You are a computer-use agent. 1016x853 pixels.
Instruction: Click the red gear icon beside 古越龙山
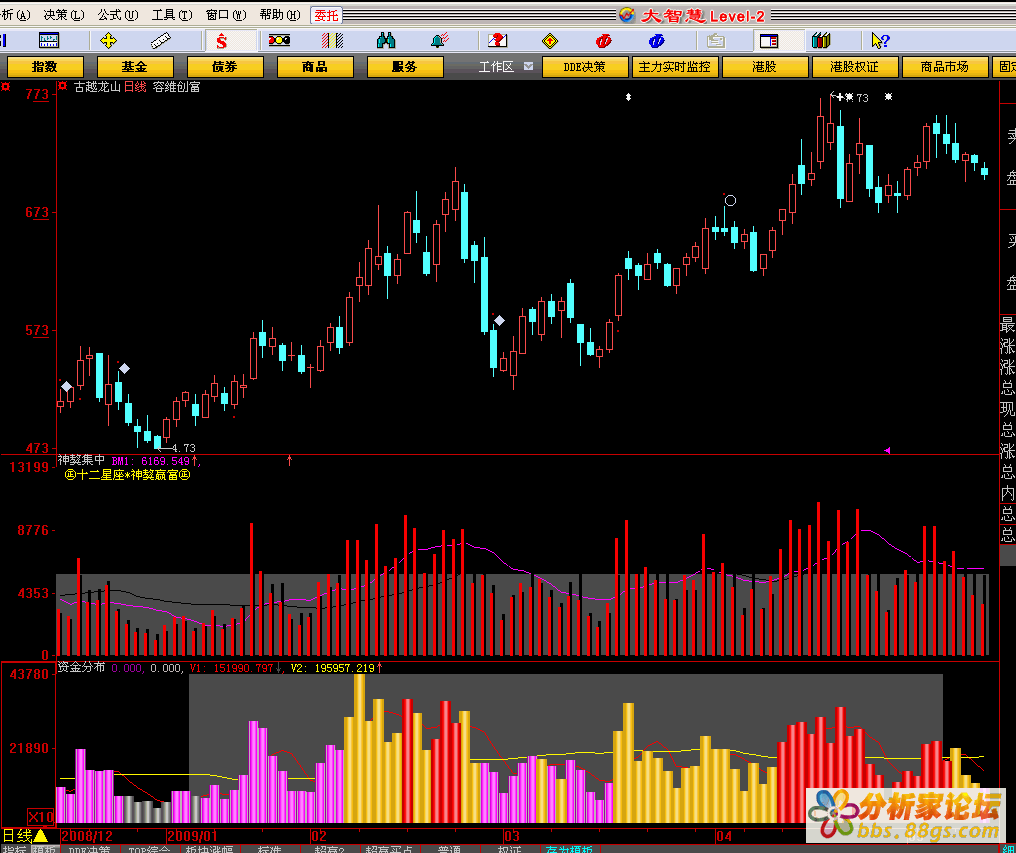pos(63,86)
